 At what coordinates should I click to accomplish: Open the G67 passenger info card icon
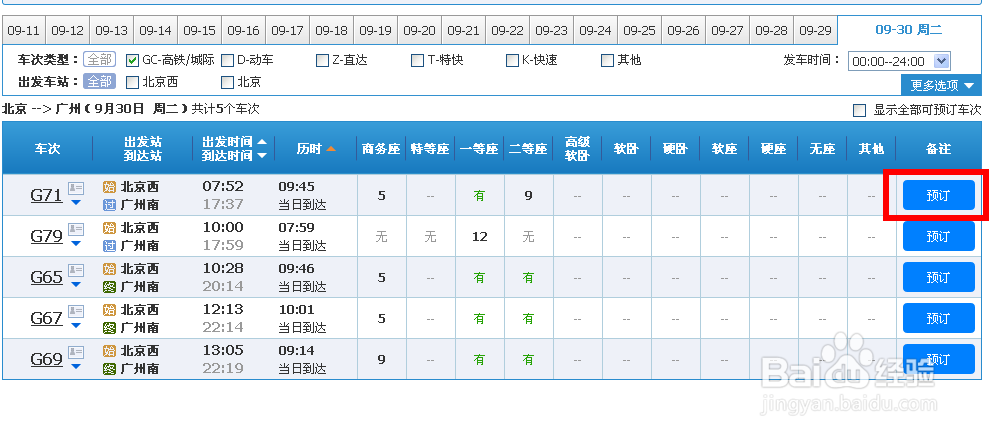click(76, 312)
